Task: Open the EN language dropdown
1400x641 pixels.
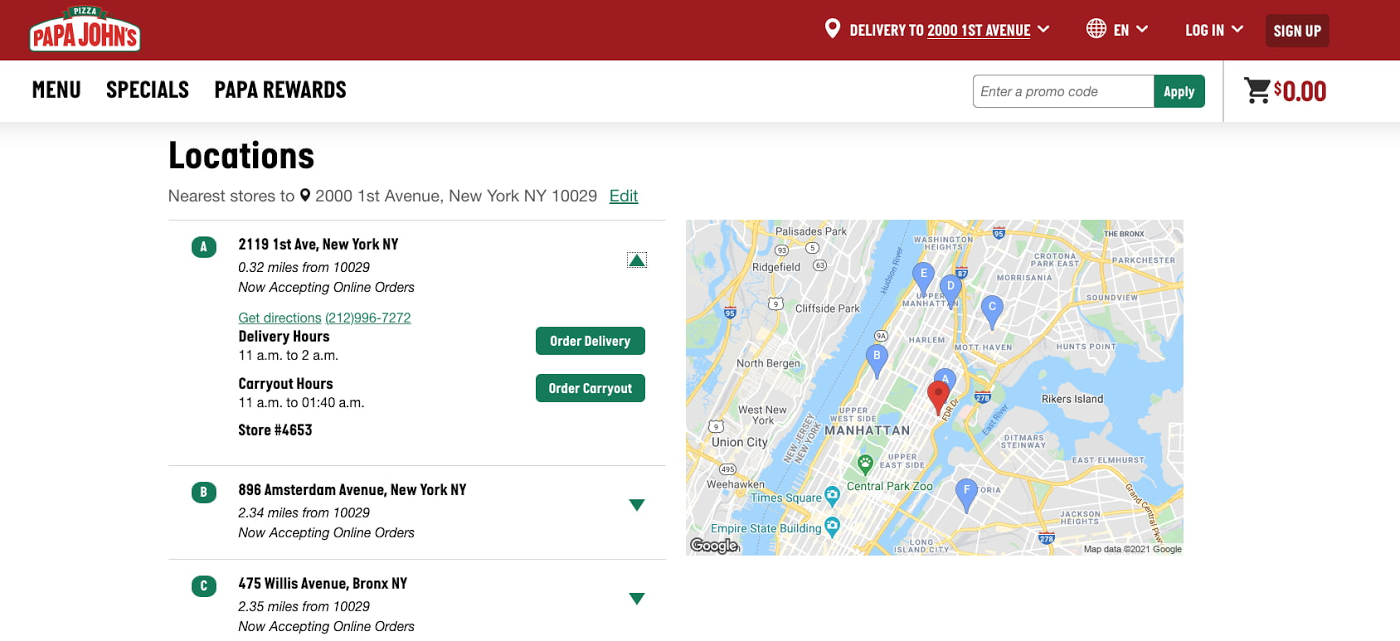Action: (1117, 30)
